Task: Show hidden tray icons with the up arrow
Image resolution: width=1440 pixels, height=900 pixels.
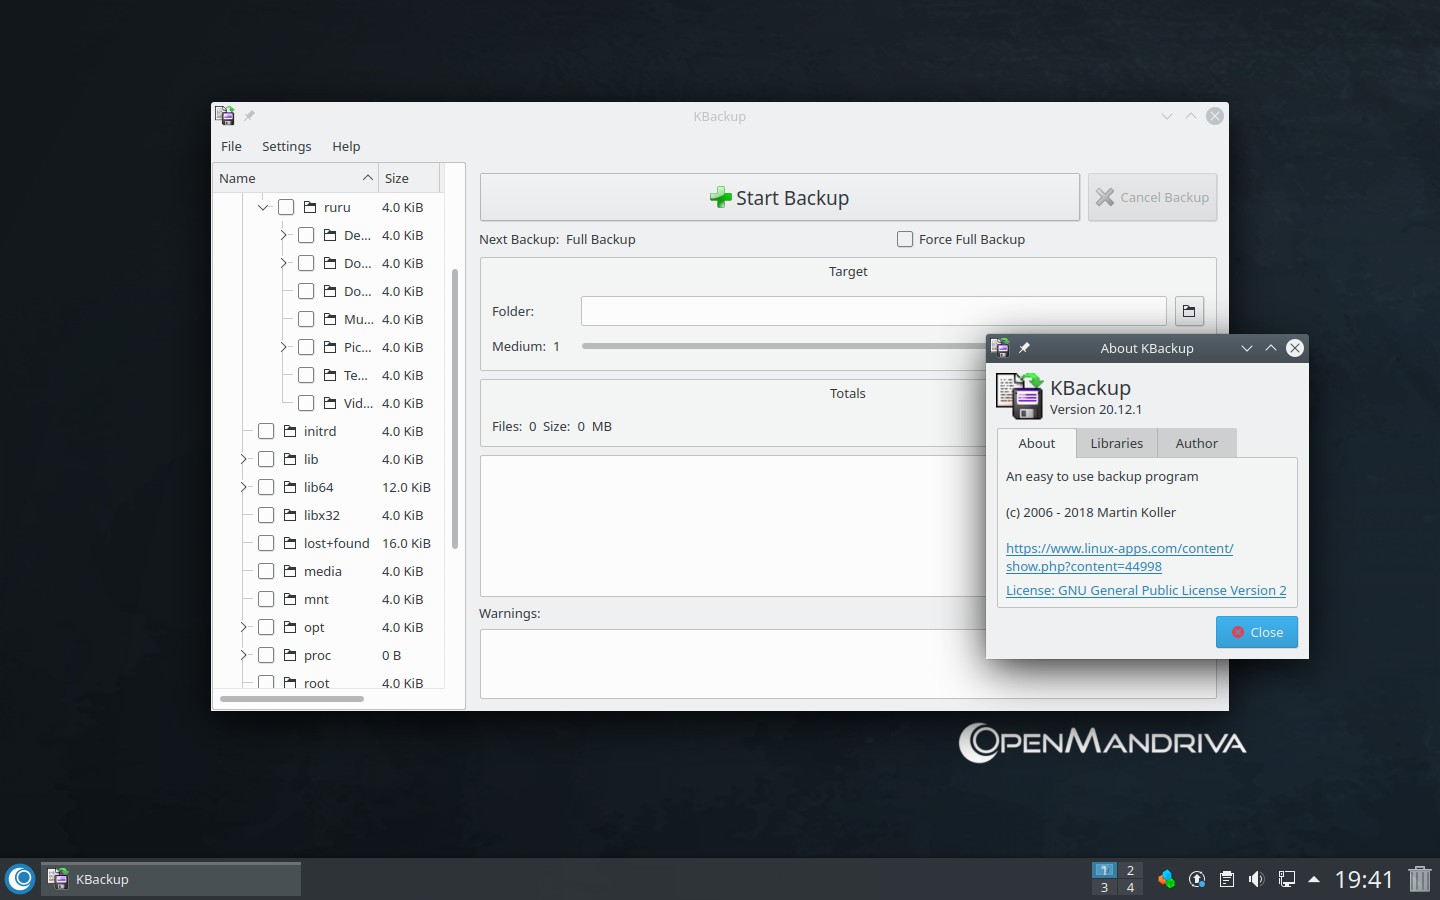Action: click(x=1314, y=879)
